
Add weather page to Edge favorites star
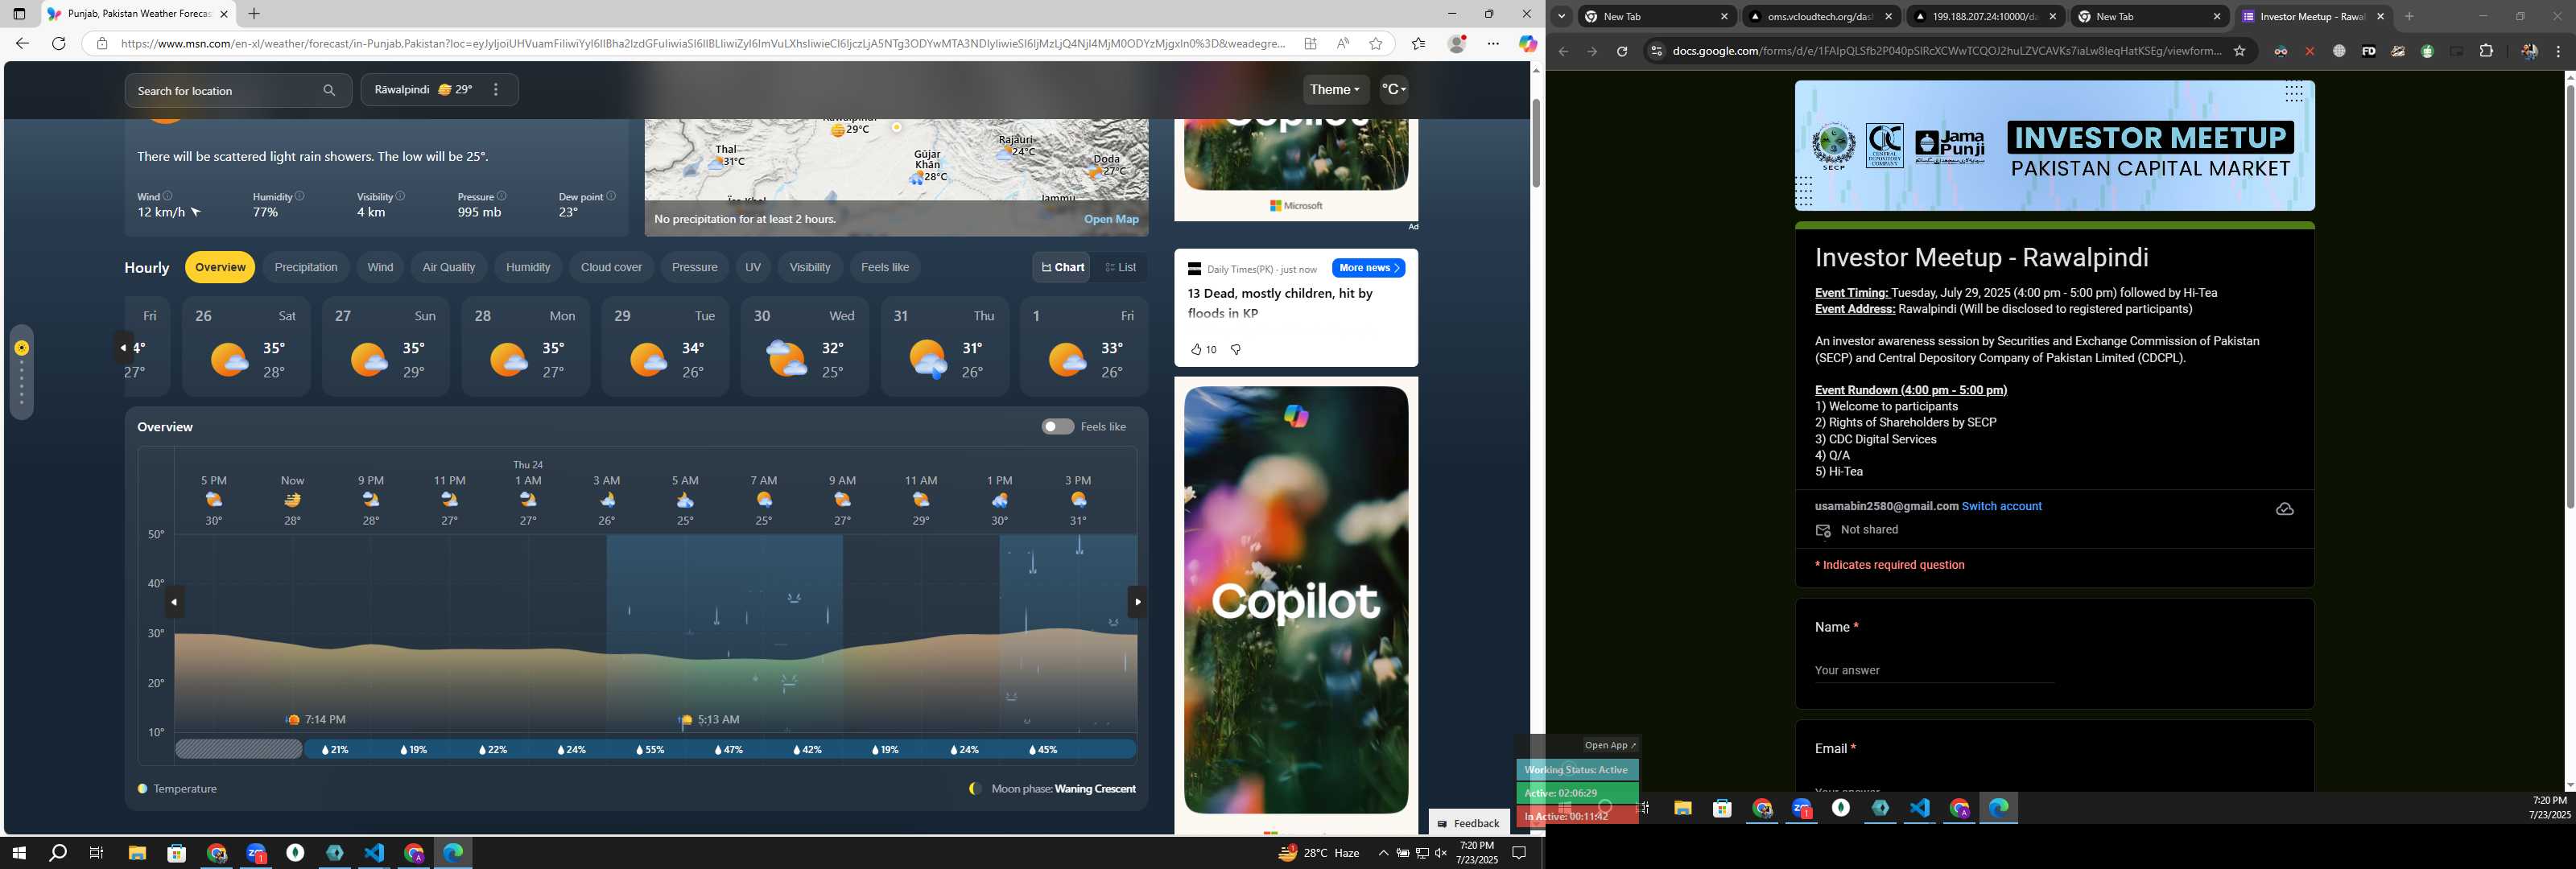tap(1376, 43)
